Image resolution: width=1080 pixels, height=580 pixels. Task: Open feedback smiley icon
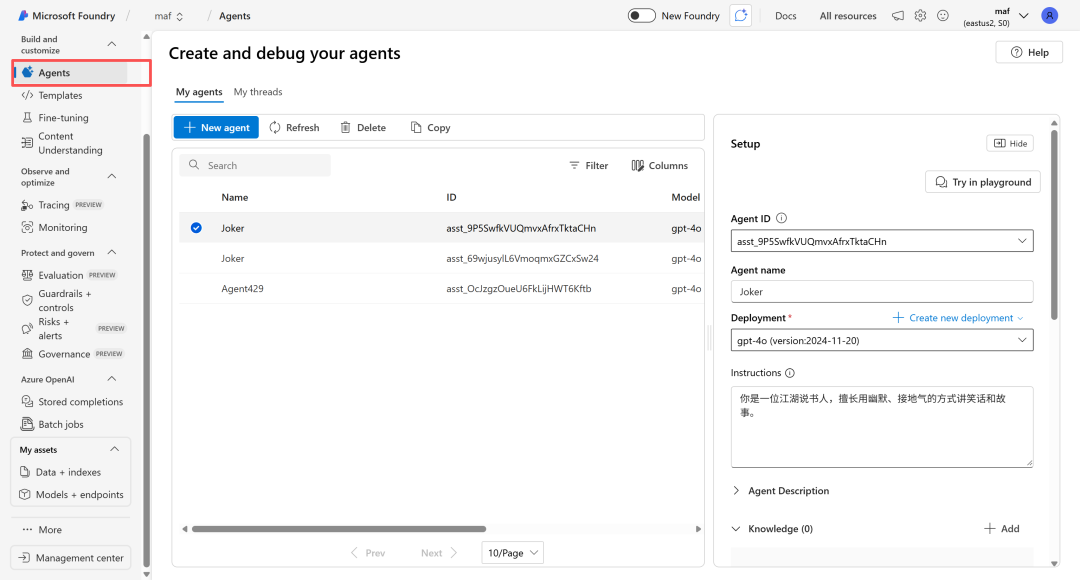[943, 15]
